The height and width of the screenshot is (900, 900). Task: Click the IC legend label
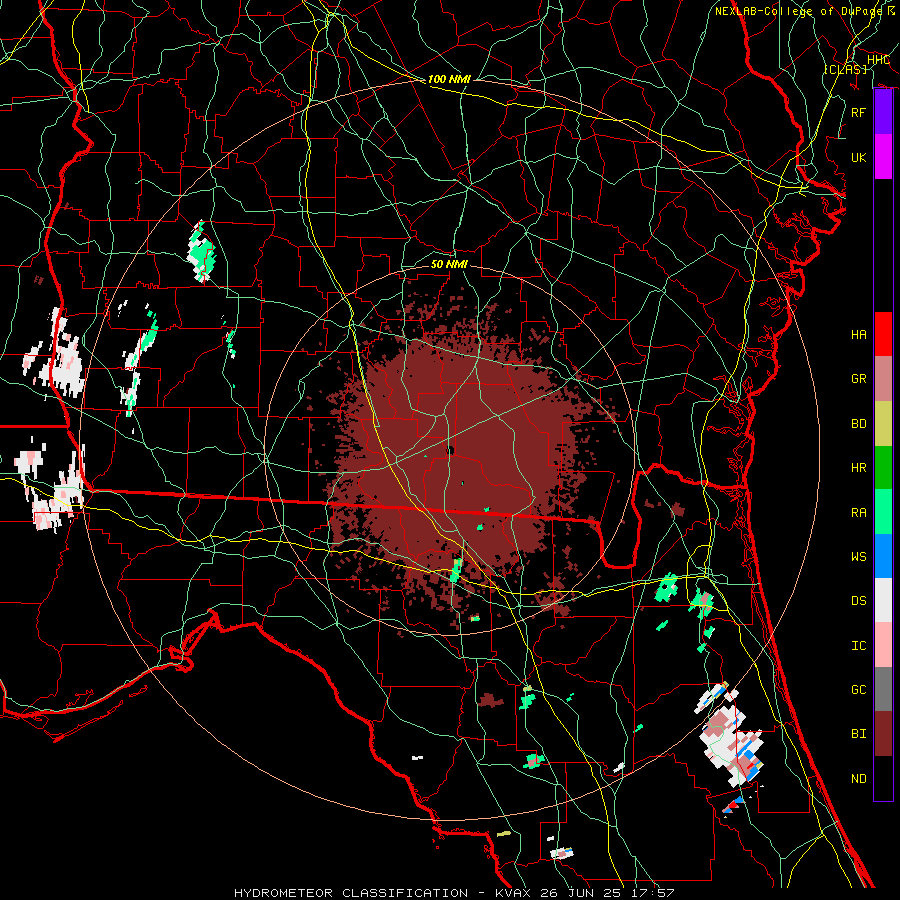click(x=858, y=646)
